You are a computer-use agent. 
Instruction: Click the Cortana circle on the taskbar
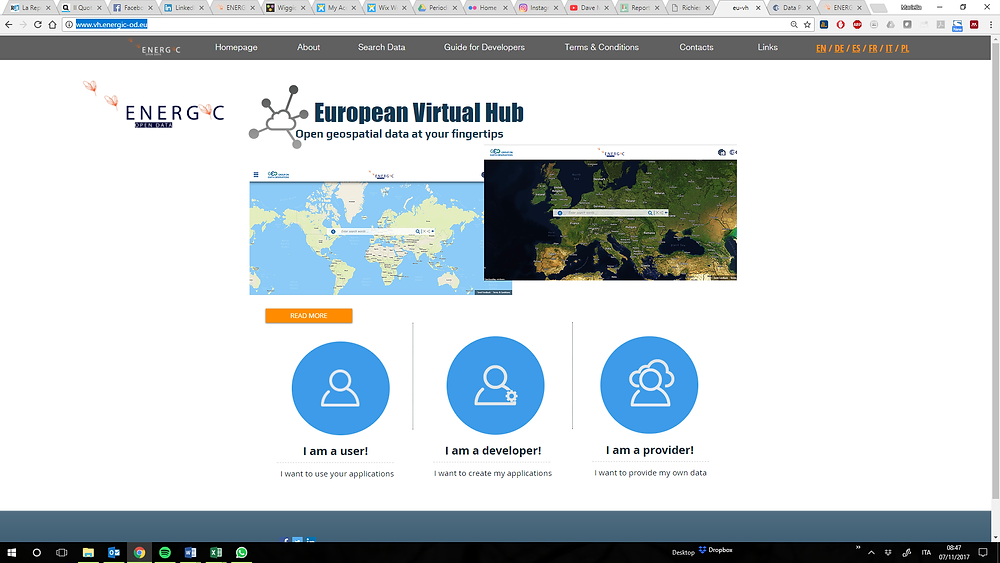click(36, 552)
